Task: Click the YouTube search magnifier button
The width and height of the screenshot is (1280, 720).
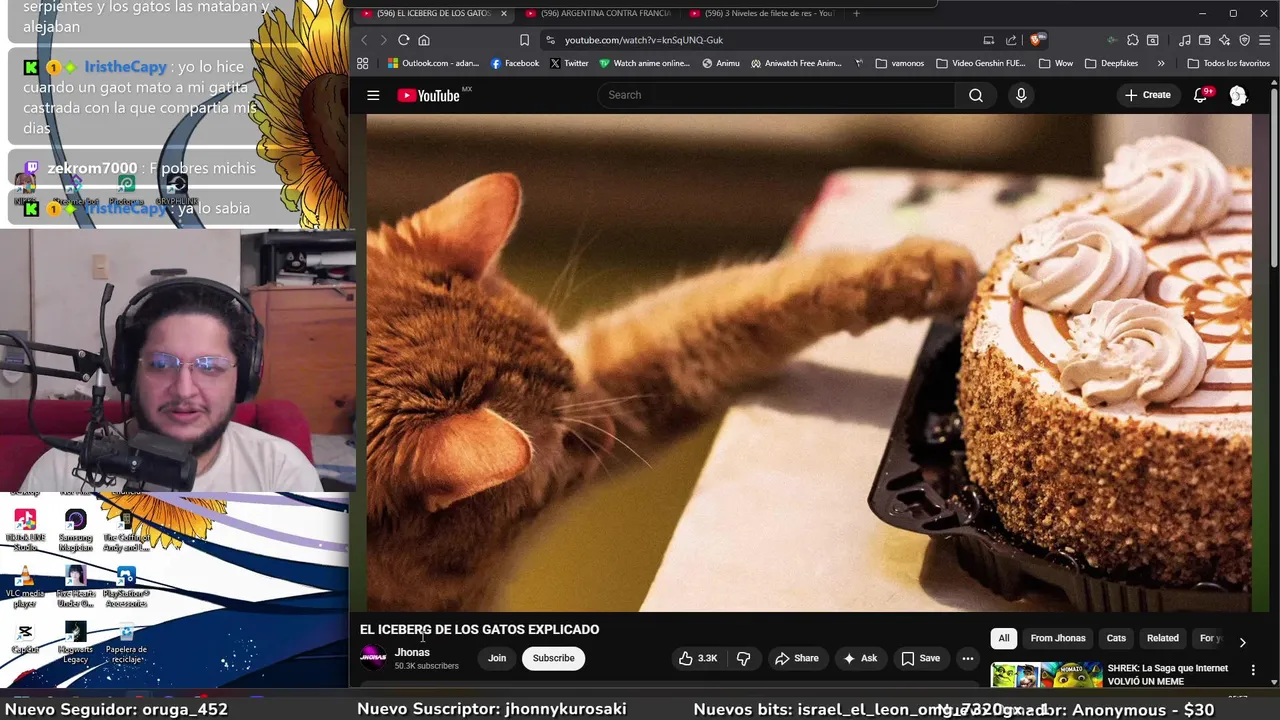Action: [x=975, y=95]
